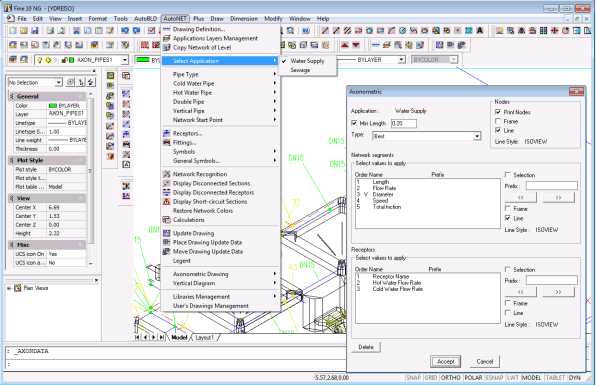Select the Circle draw tool icon
The image size is (596, 385).
coord(403,31)
